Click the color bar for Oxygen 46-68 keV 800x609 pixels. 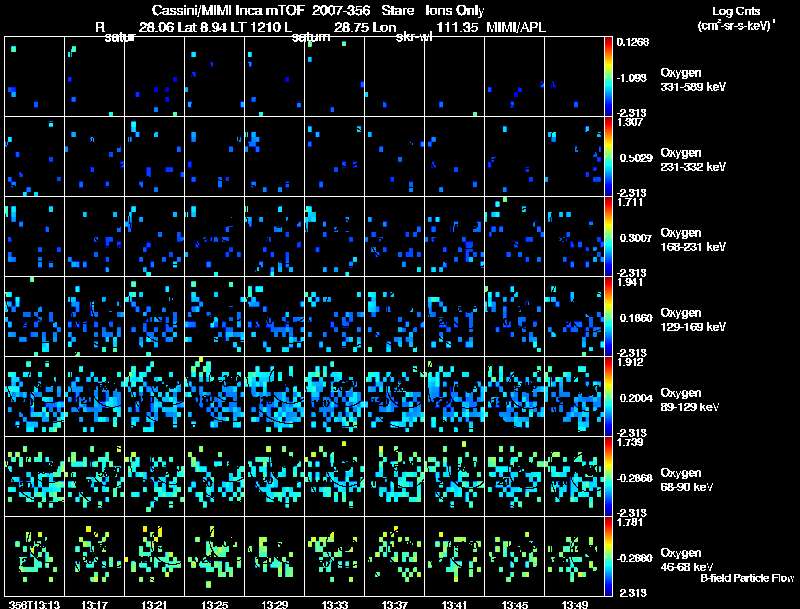(609, 557)
